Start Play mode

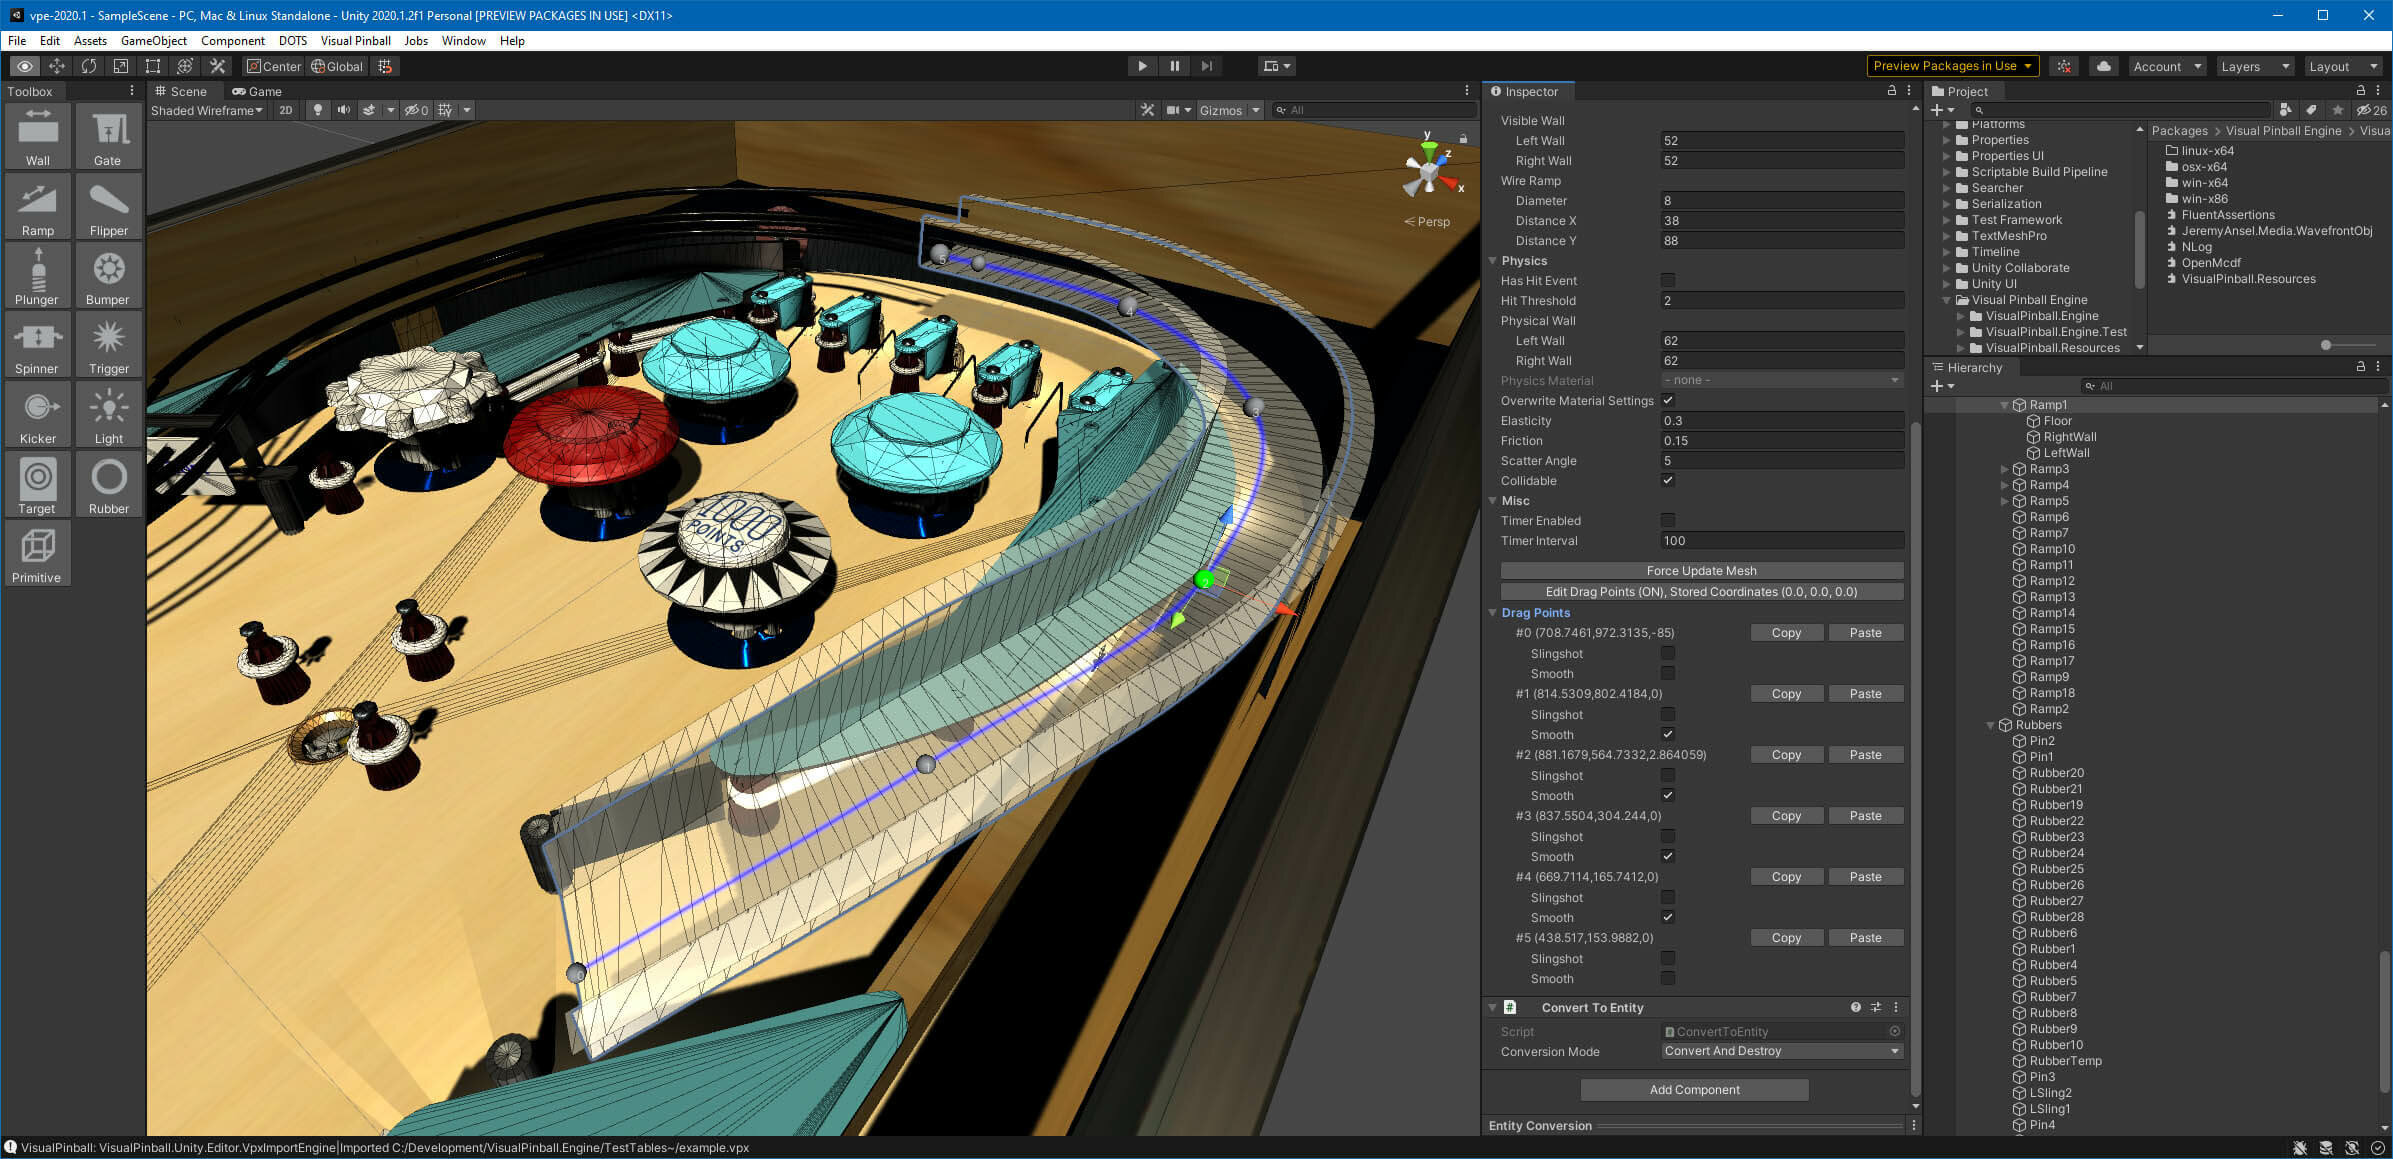1142,66
